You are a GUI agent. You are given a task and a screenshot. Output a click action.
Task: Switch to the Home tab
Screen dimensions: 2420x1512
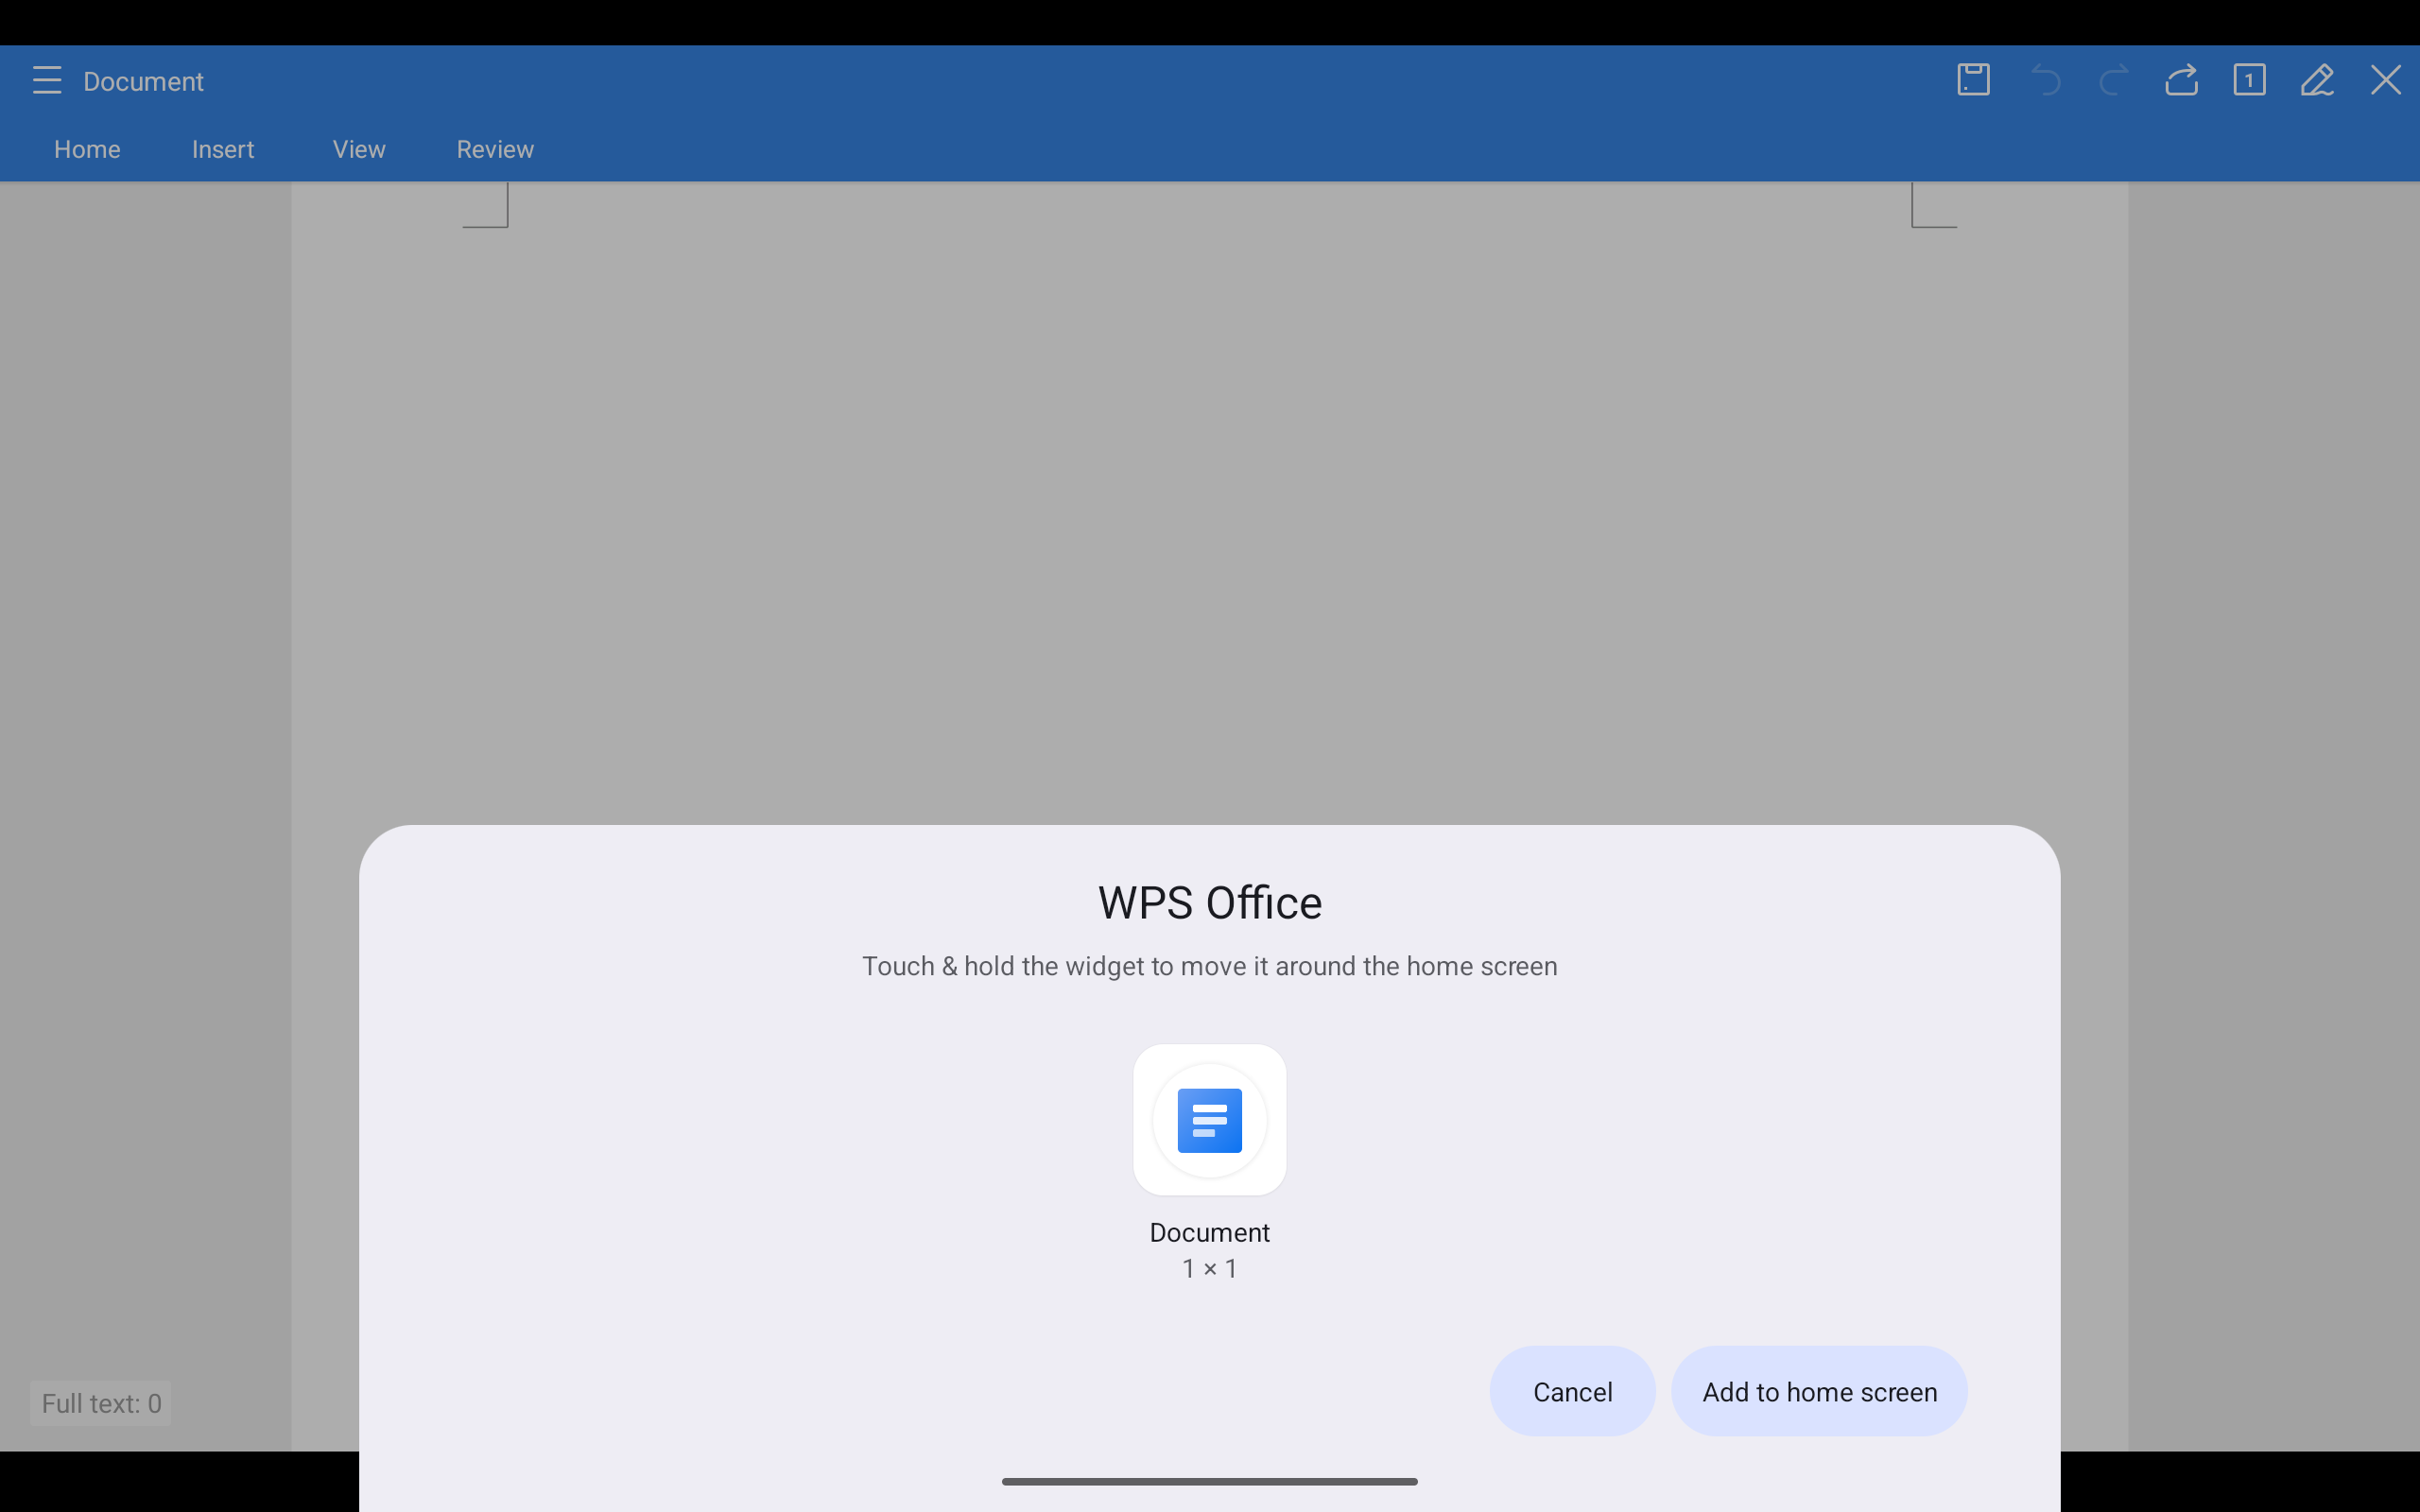pos(87,149)
